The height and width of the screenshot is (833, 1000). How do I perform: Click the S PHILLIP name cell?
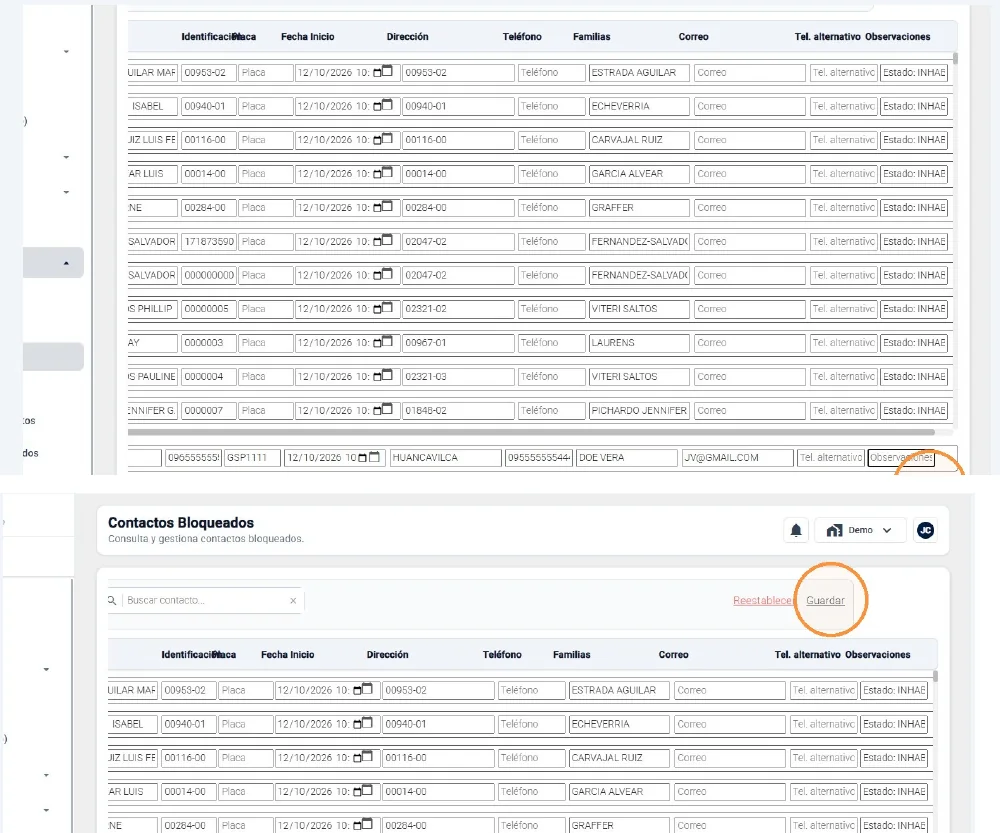coord(152,309)
